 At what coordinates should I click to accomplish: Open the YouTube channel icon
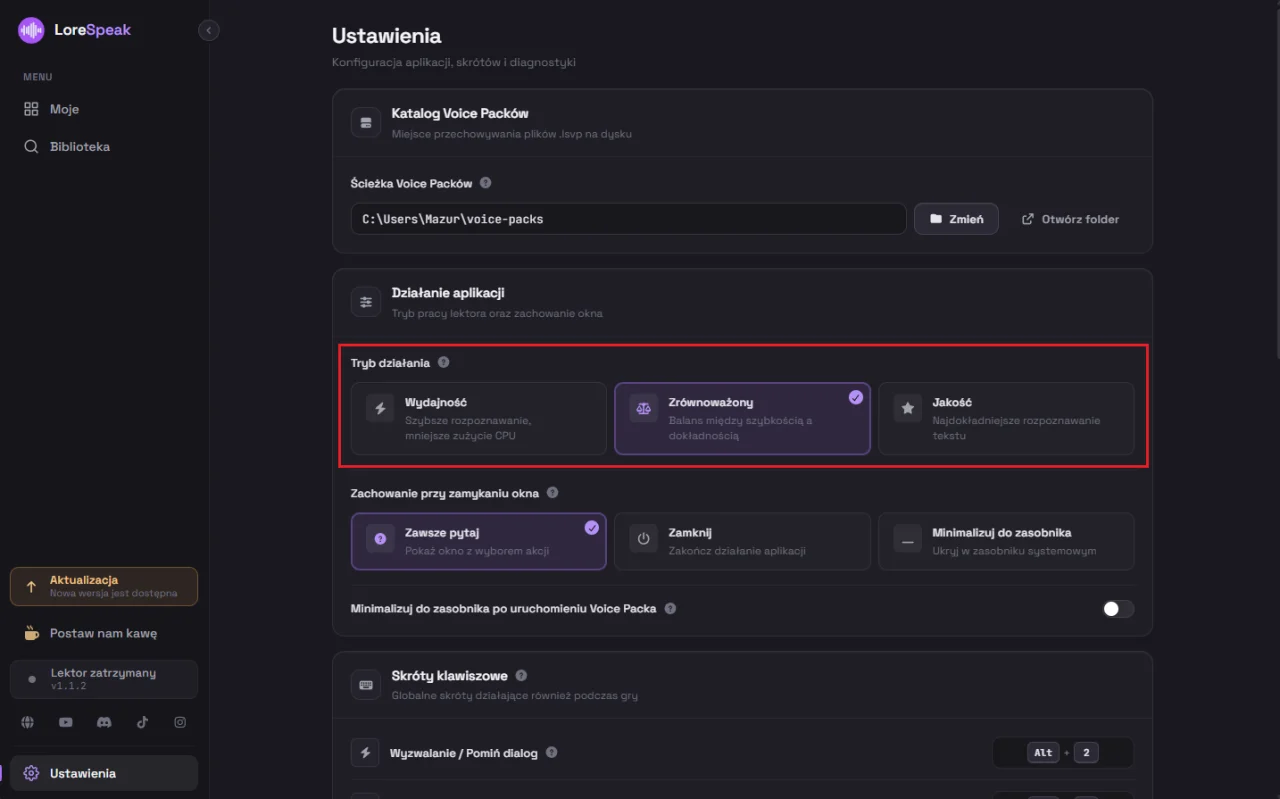66,722
